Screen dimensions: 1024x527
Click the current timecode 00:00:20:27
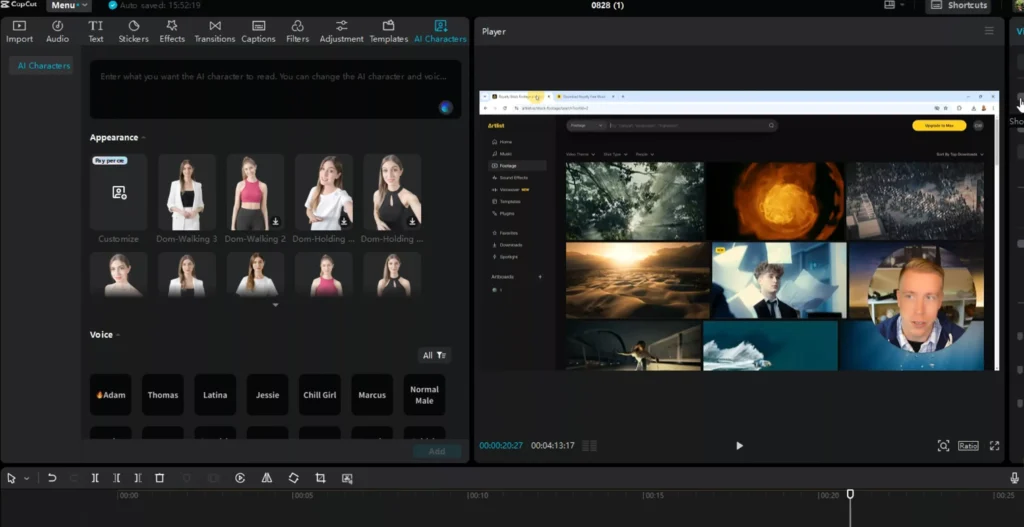(501, 445)
